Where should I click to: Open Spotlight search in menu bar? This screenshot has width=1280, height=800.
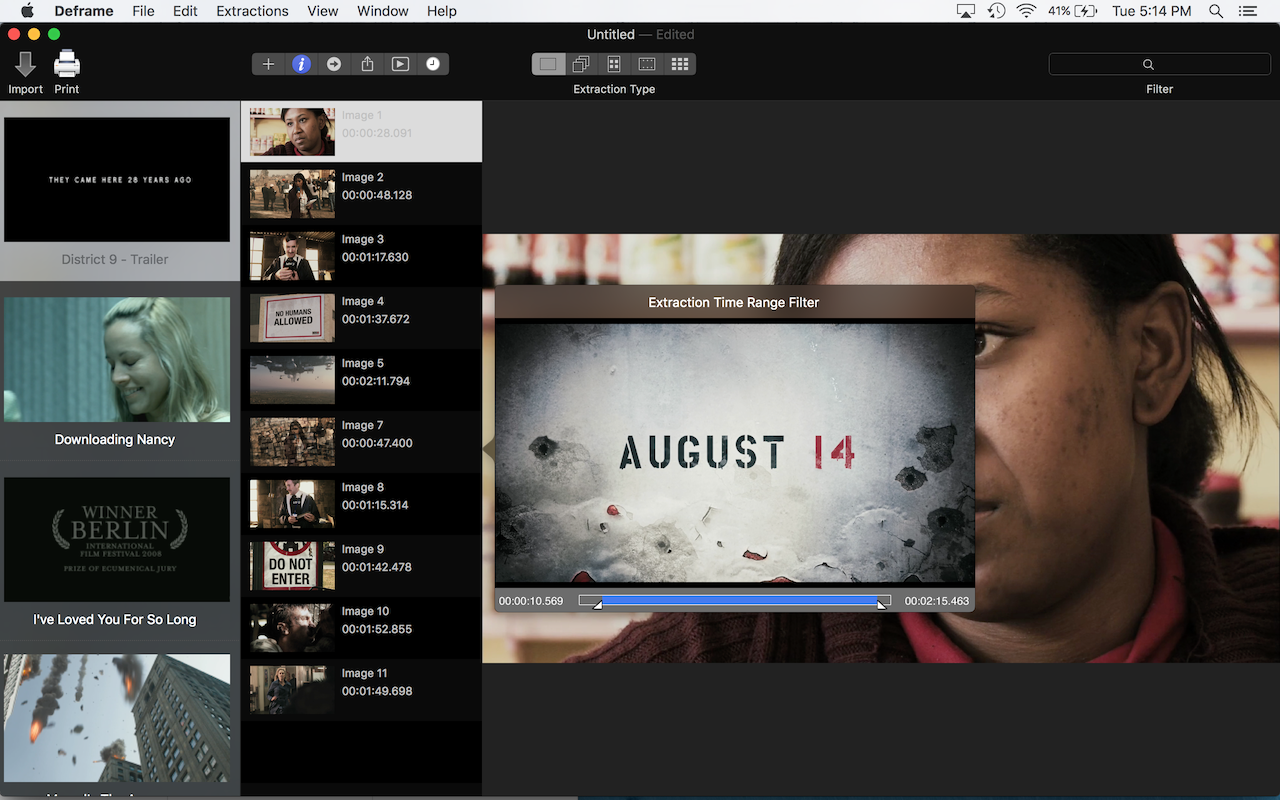point(1216,11)
